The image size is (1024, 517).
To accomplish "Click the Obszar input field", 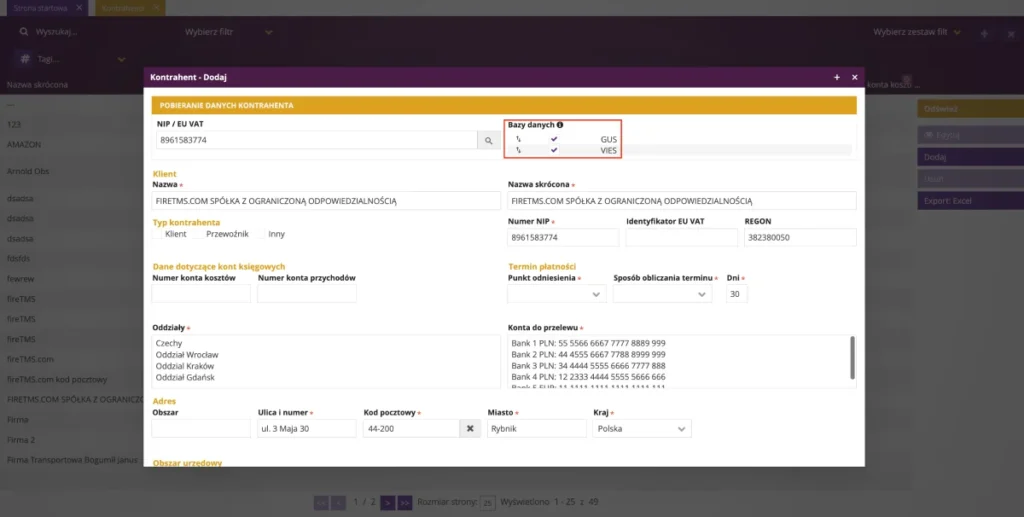I will (x=201, y=429).
